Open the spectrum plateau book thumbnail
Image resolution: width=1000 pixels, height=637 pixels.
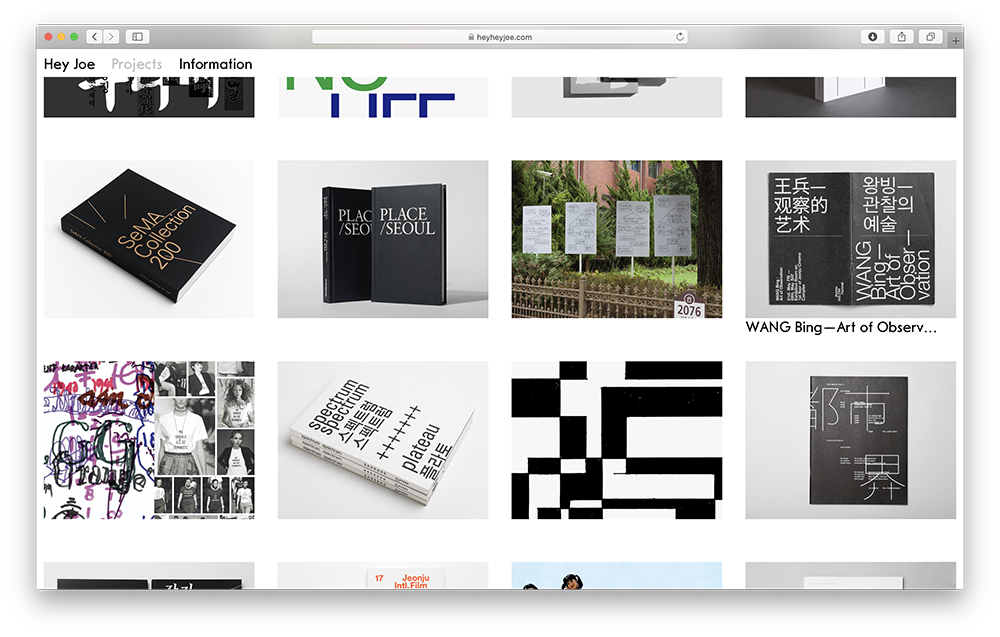coord(383,440)
